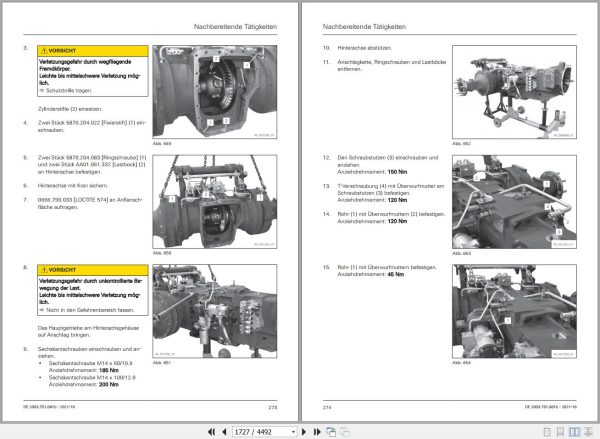Jump to the last page of the document
Screen dimensions: 600x439
tap(317, 432)
